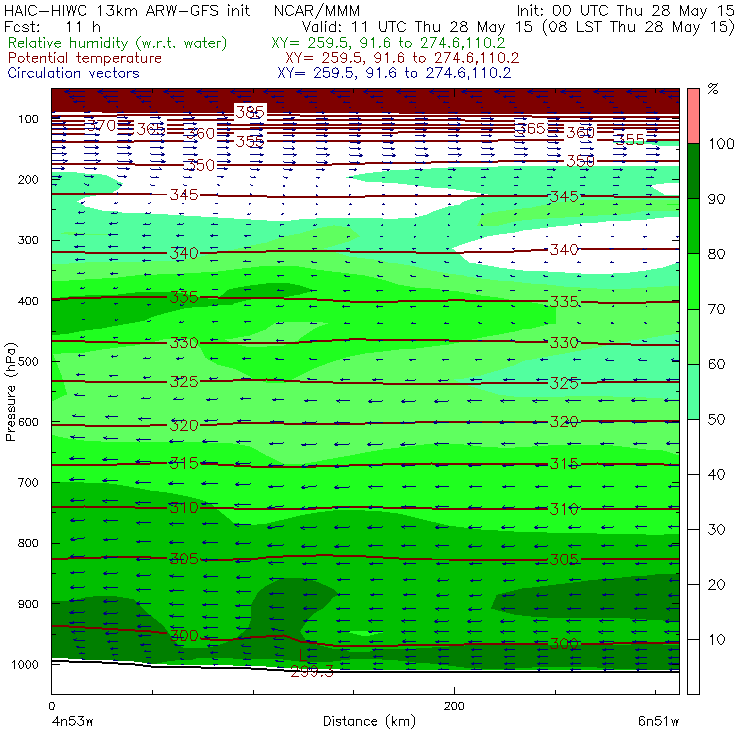Click the green XY coordinates text line
Viewport: 740px width, 740px height.
click(388, 43)
